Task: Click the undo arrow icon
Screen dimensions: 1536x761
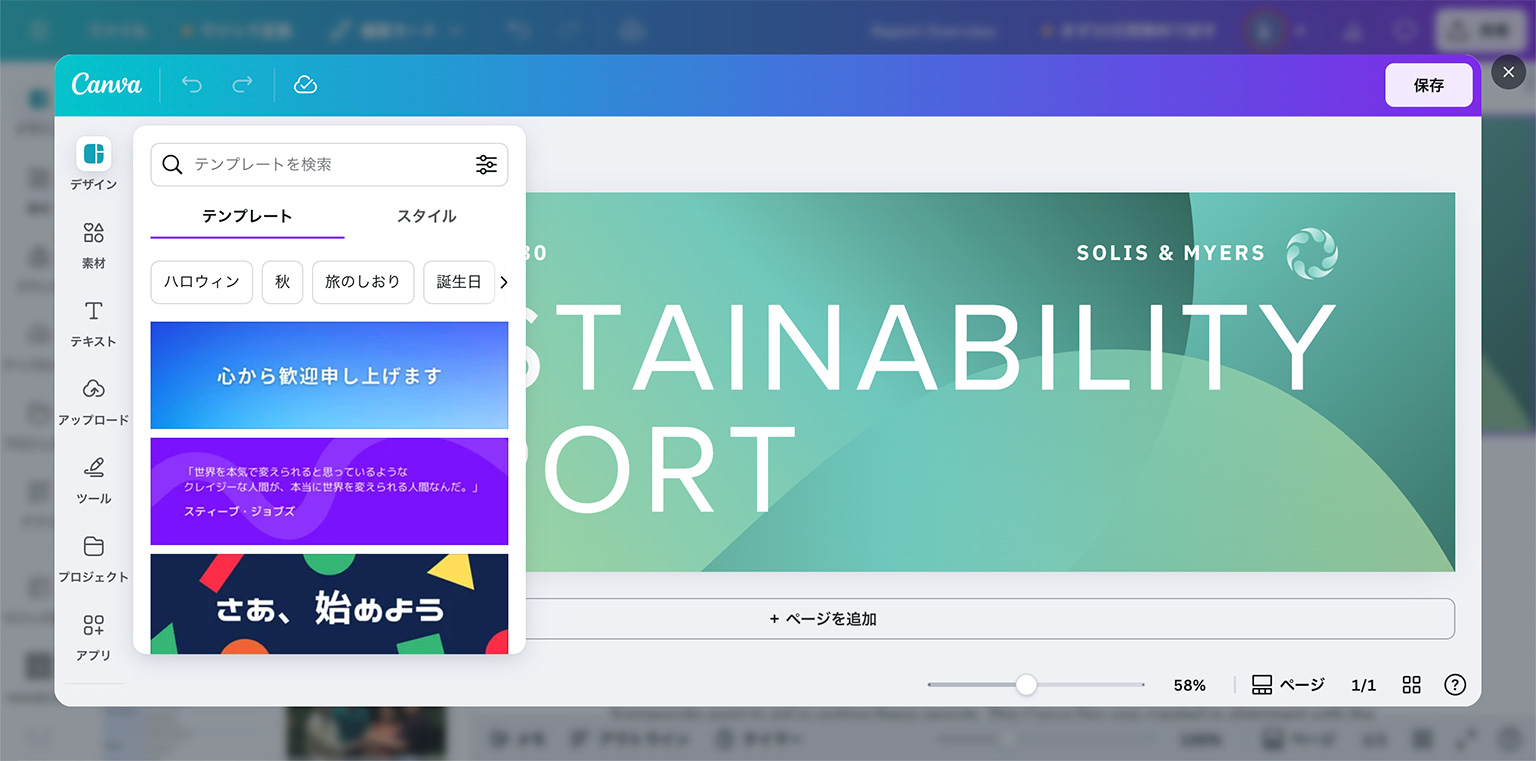Action: click(x=192, y=85)
